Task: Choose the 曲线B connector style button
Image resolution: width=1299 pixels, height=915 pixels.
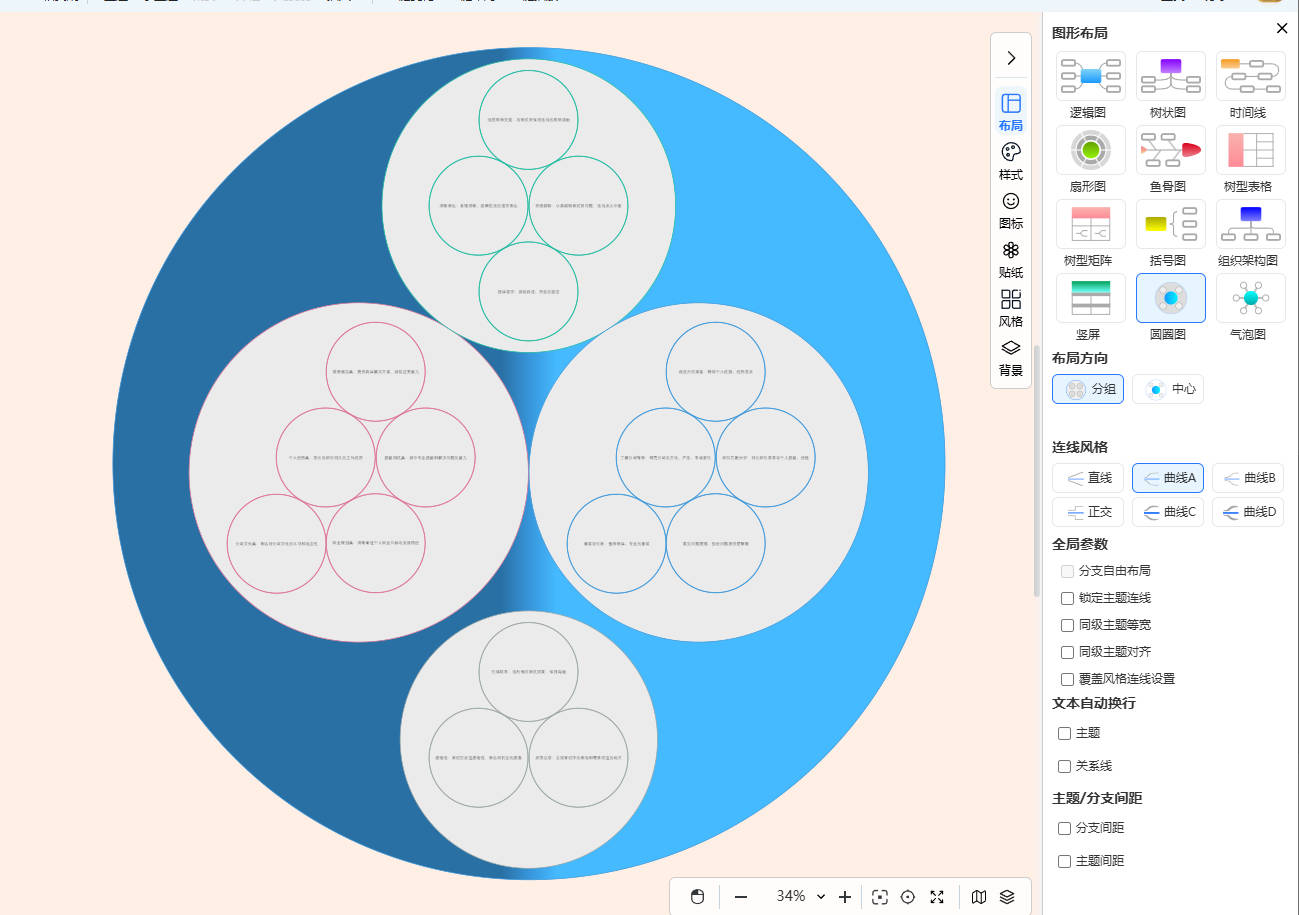Action: click(x=1248, y=478)
